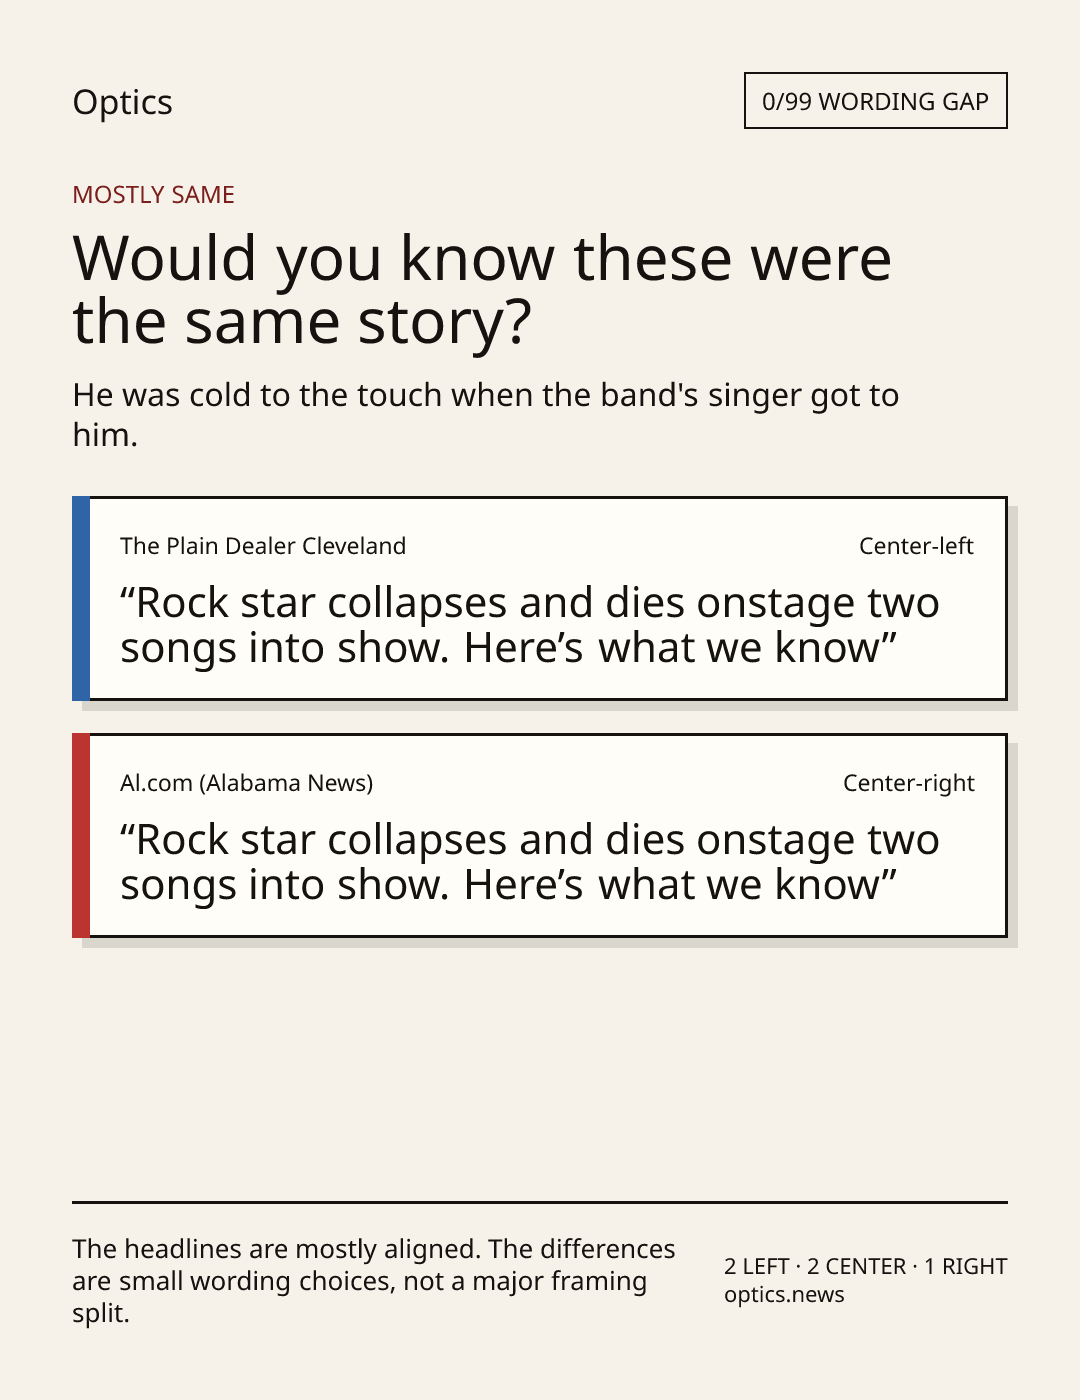This screenshot has height=1400, width=1080.
Task: Click the Plain Dealer quoted headline text
Action: (530, 625)
